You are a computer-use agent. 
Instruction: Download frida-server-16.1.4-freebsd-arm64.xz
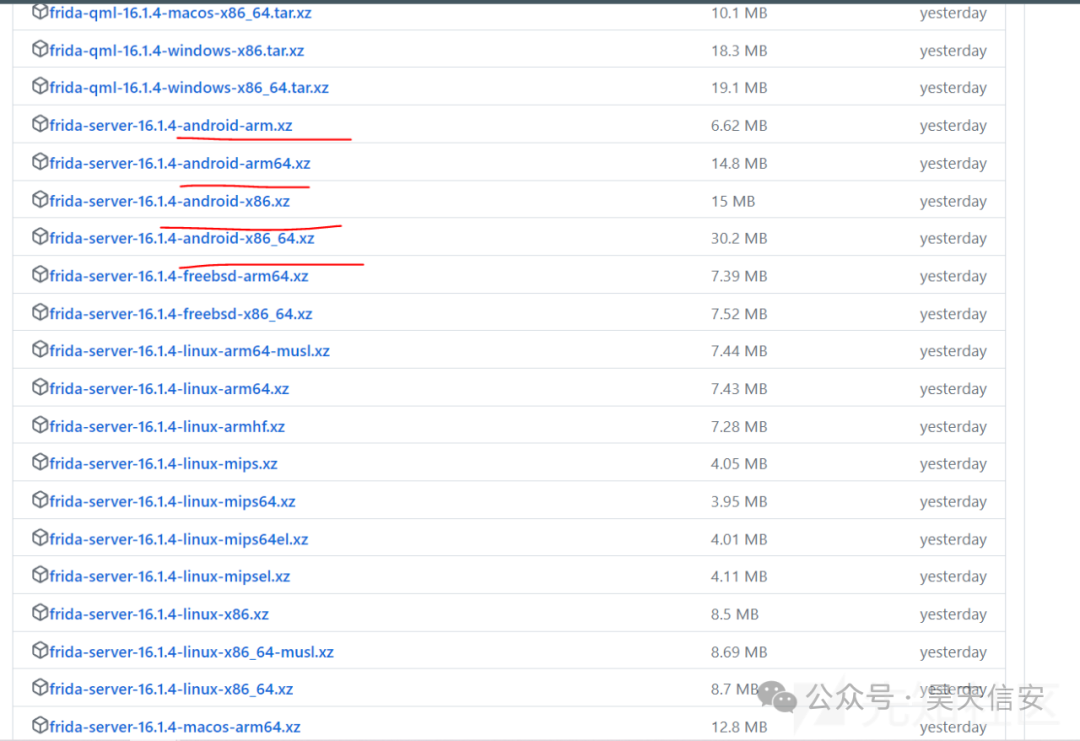(179, 276)
